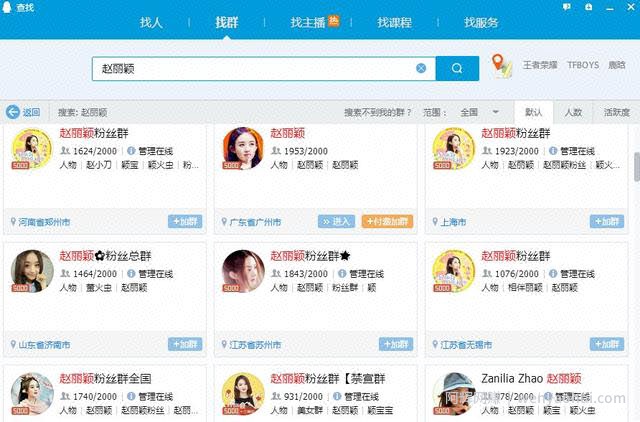Image resolution: width=640 pixels, height=422 pixels.
Task: Open the group titled 赵丽颖 with 1953/2000
Action: [287, 133]
